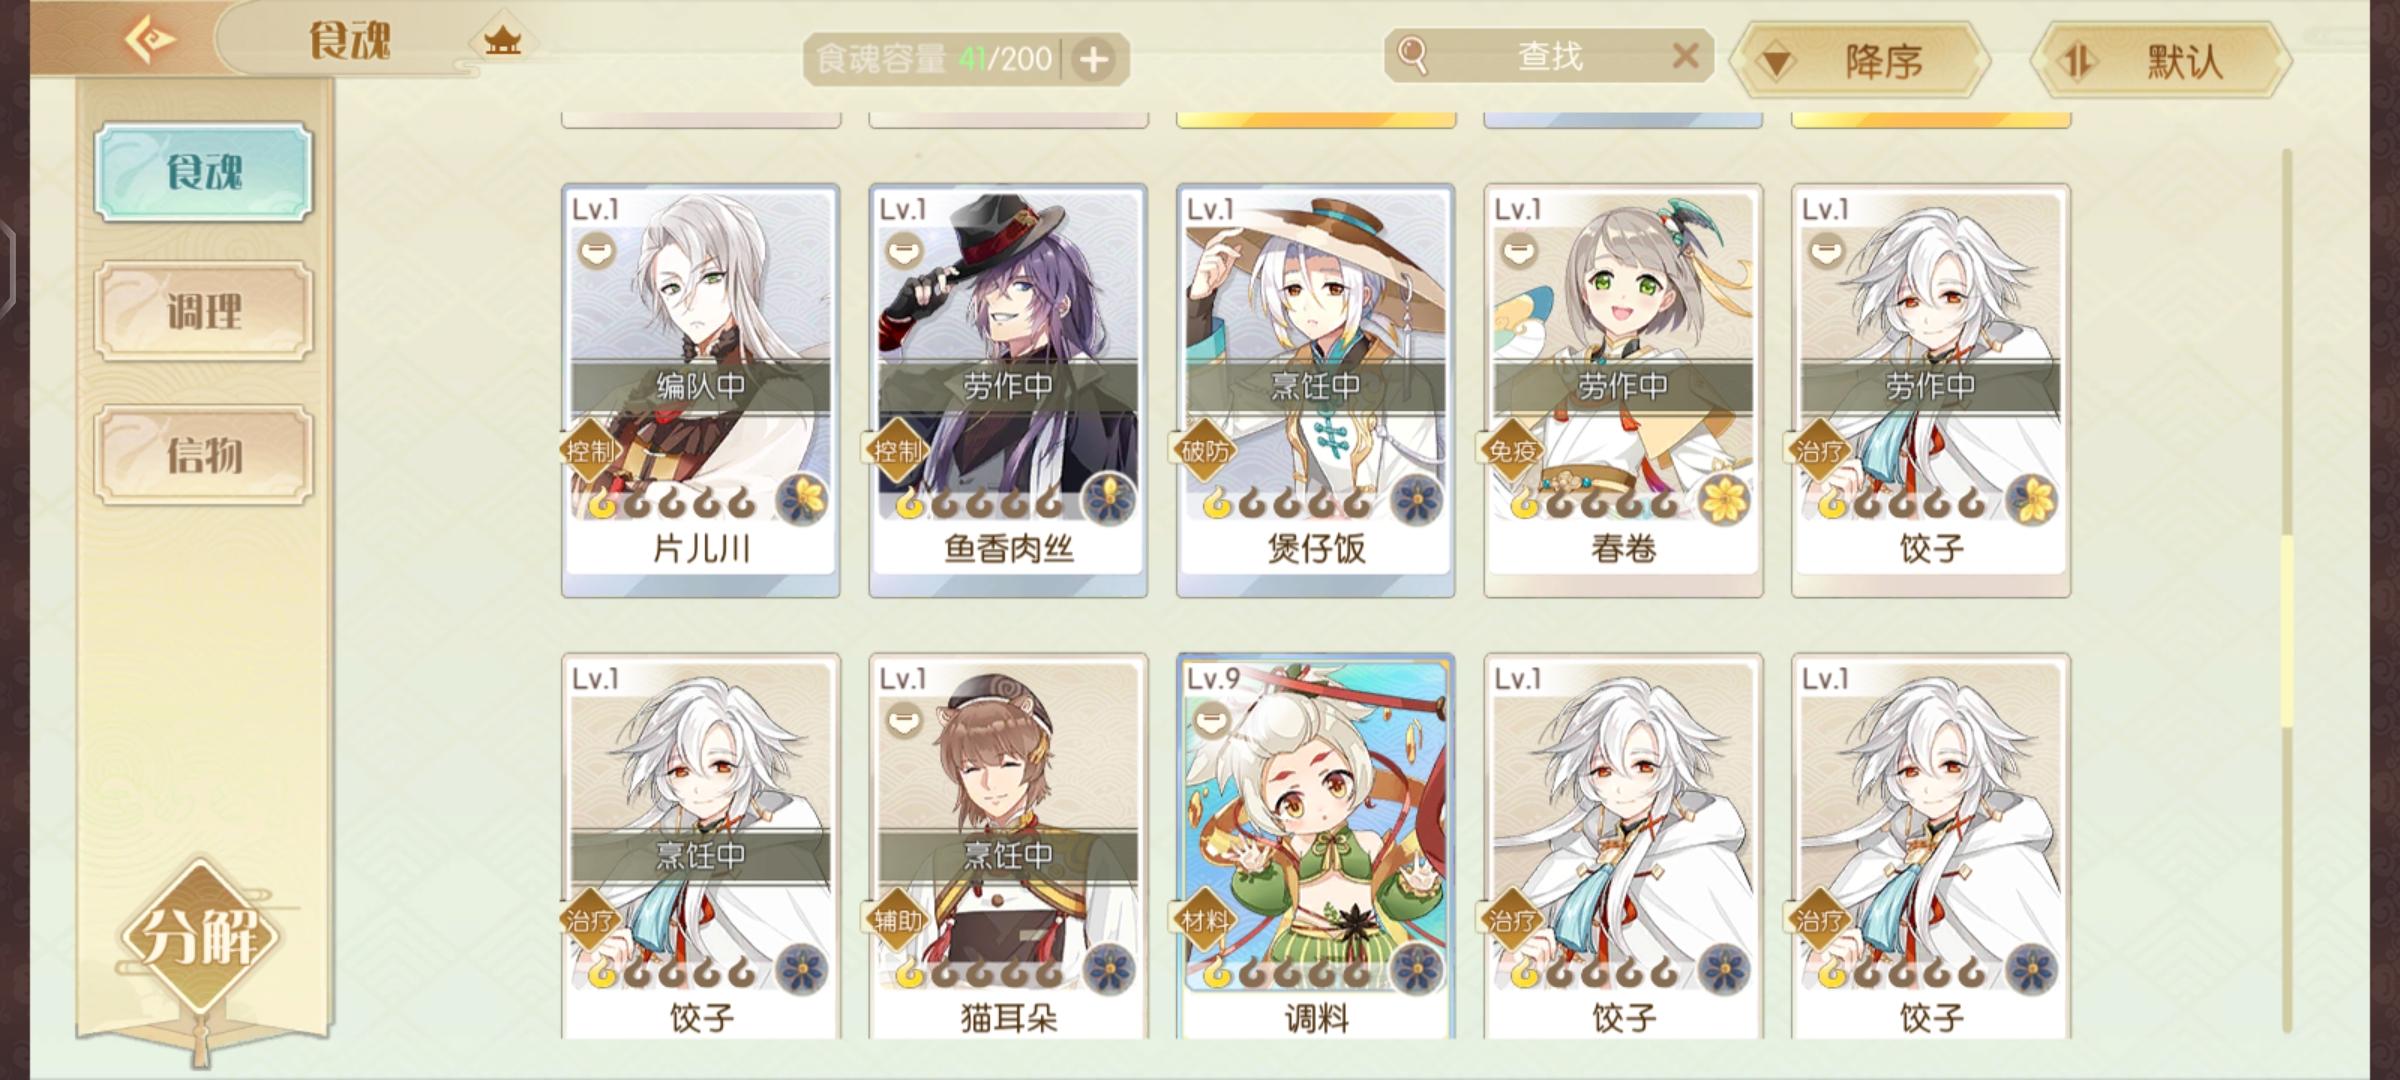Image resolution: width=2400 pixels, height=1080 pixels.
Task: Switch to the 调理 tab
Action: point(204,312)
